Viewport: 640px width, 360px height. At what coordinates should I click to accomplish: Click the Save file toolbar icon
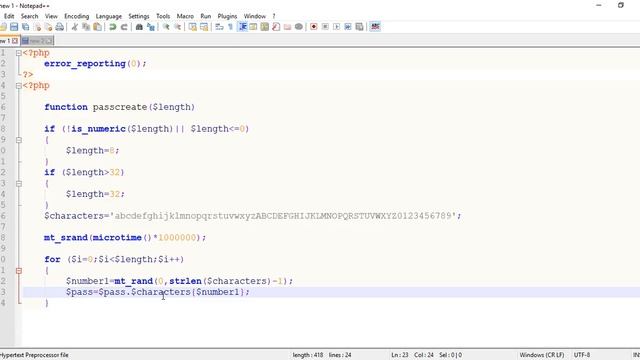coord(14,27)
